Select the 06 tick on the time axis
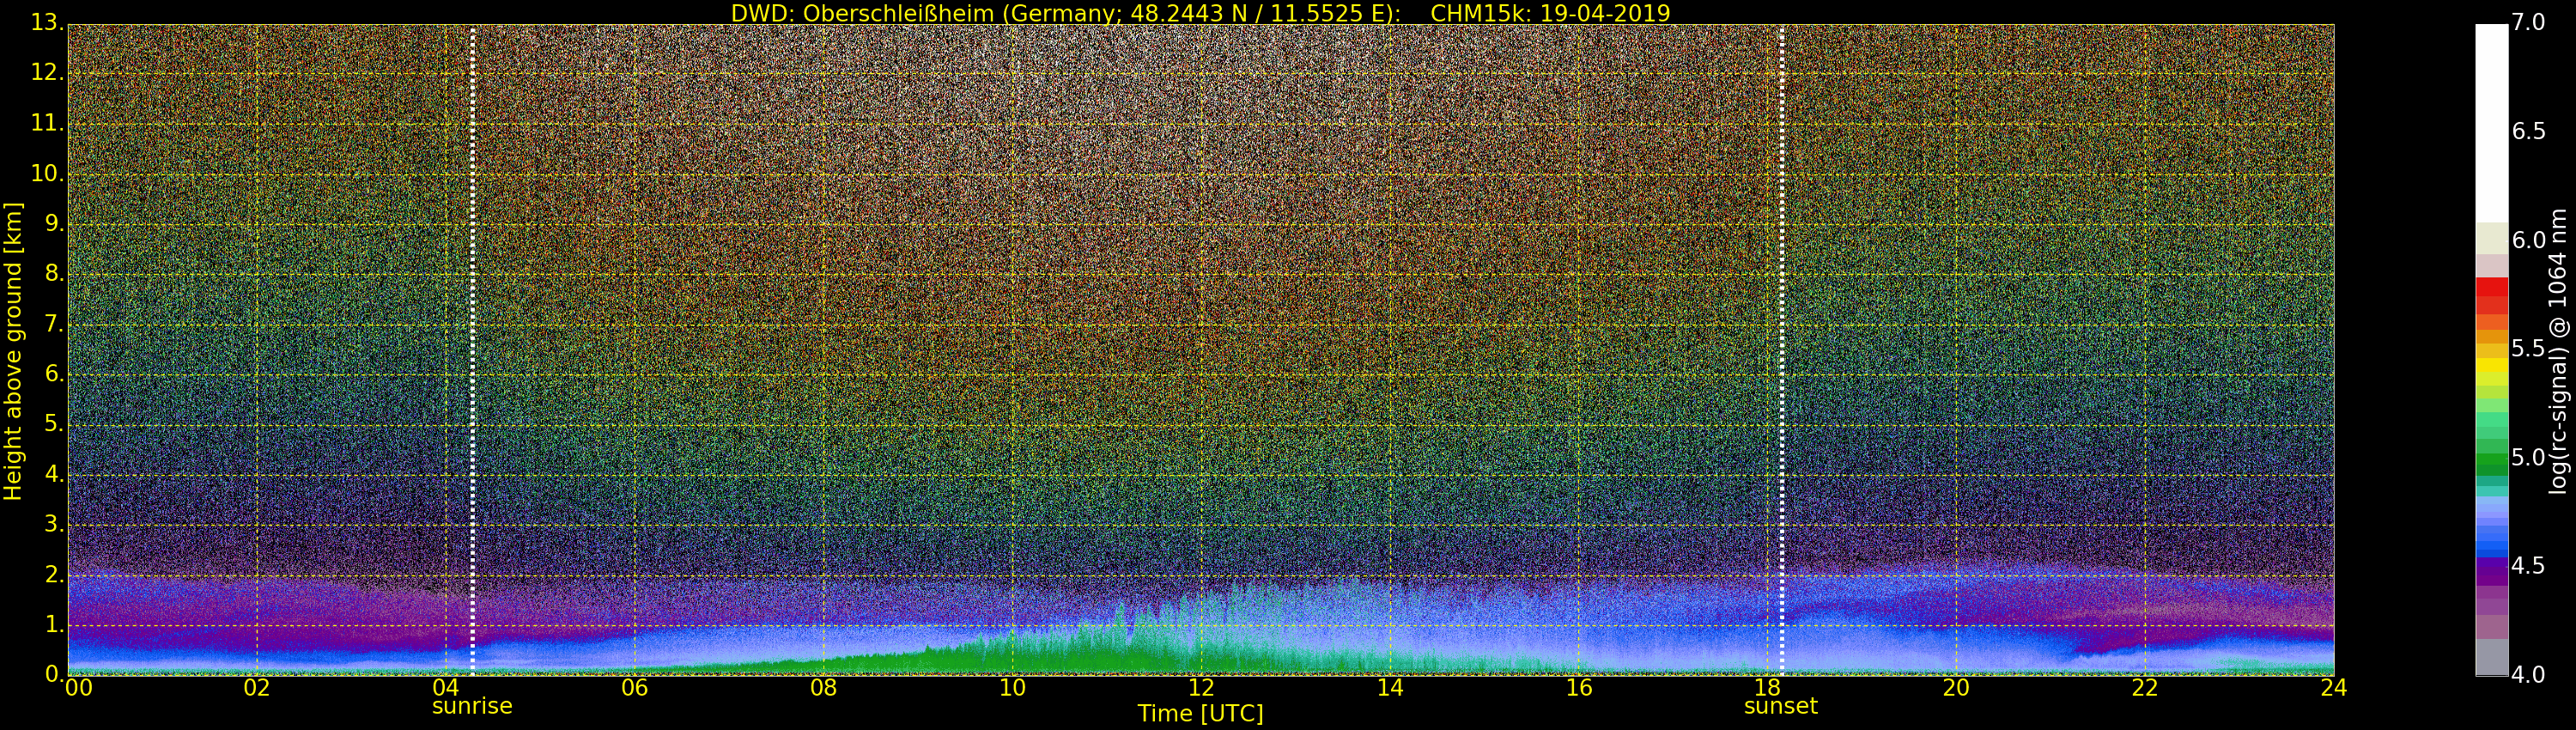This screenshot has width=2576, height=730. click(x=634, y=688)
